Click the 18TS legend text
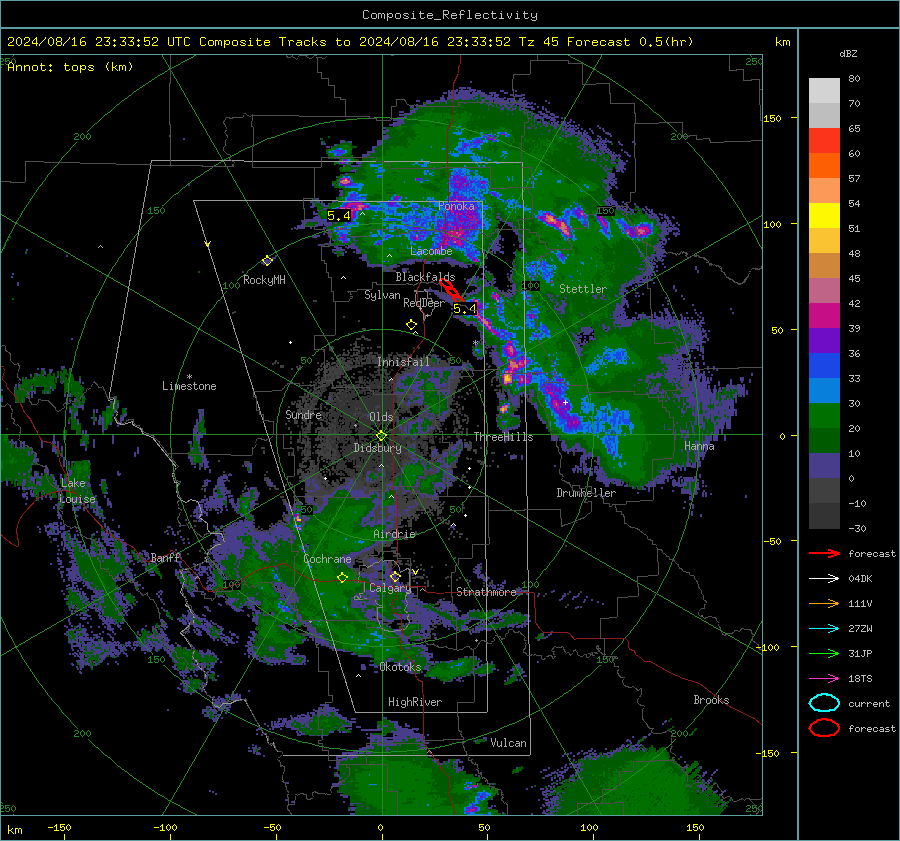 point(860,679)
